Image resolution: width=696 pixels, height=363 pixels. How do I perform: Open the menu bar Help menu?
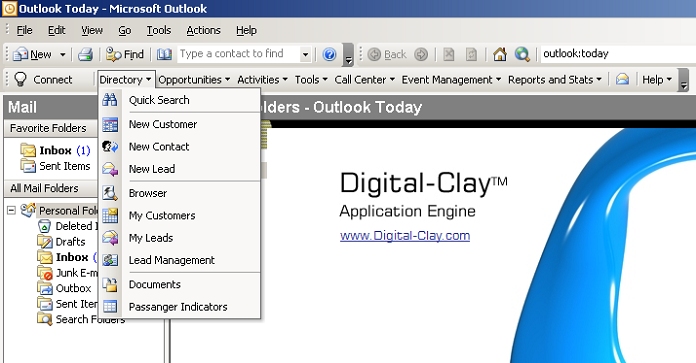tap(246, 30)
